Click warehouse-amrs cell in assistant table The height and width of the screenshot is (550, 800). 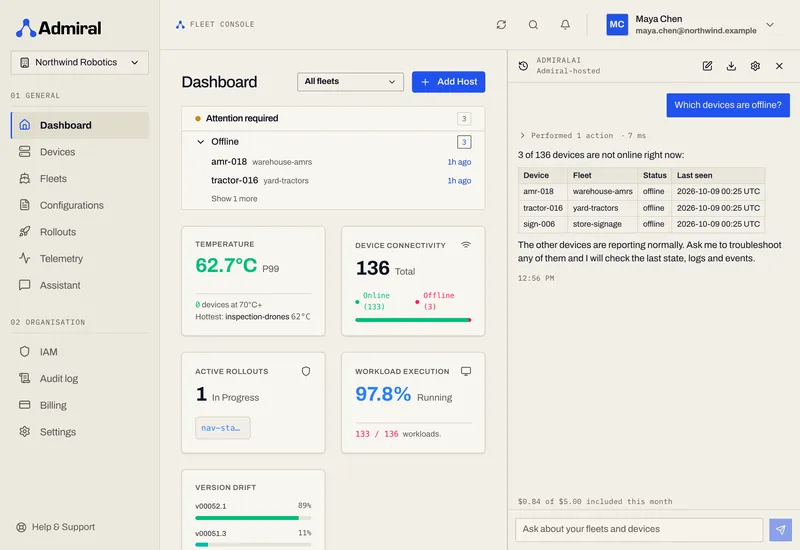coord(603,191)
